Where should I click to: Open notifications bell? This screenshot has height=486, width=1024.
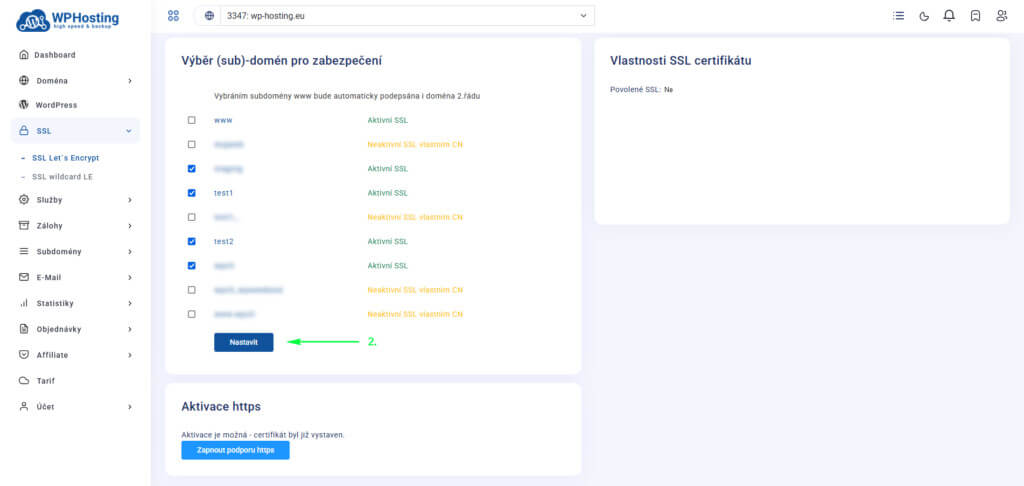pos(949,16)
